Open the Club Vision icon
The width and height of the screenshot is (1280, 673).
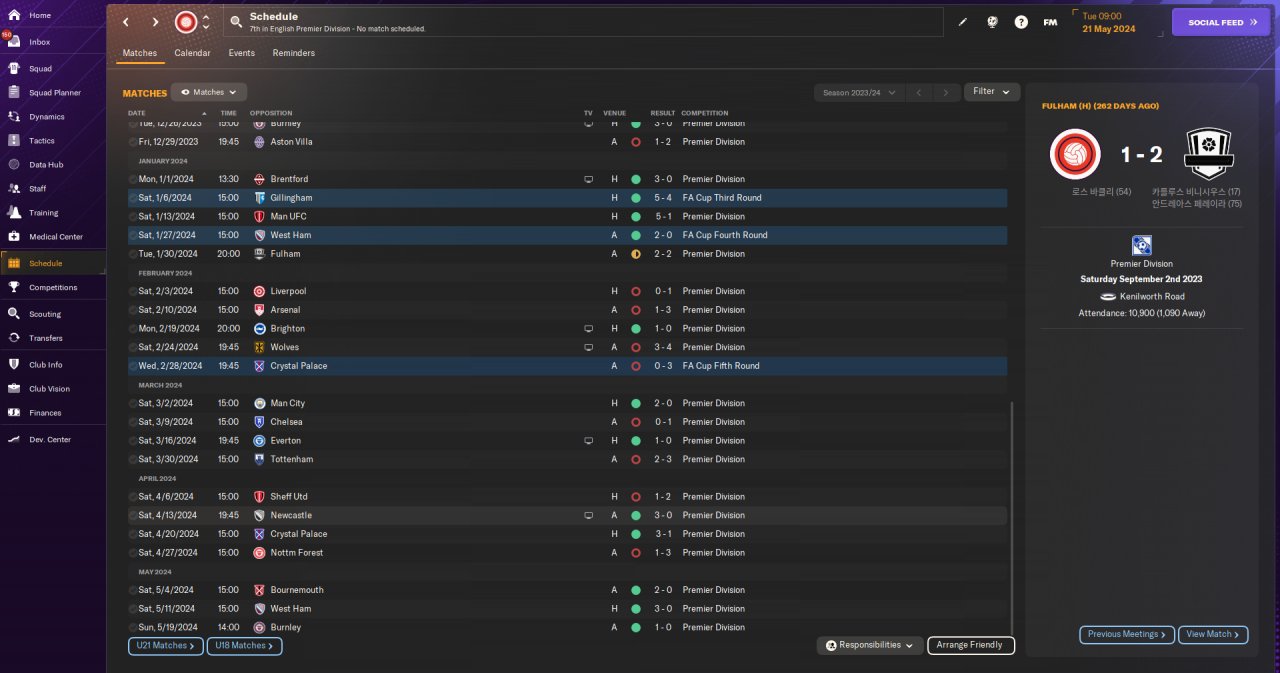point(14,389)
